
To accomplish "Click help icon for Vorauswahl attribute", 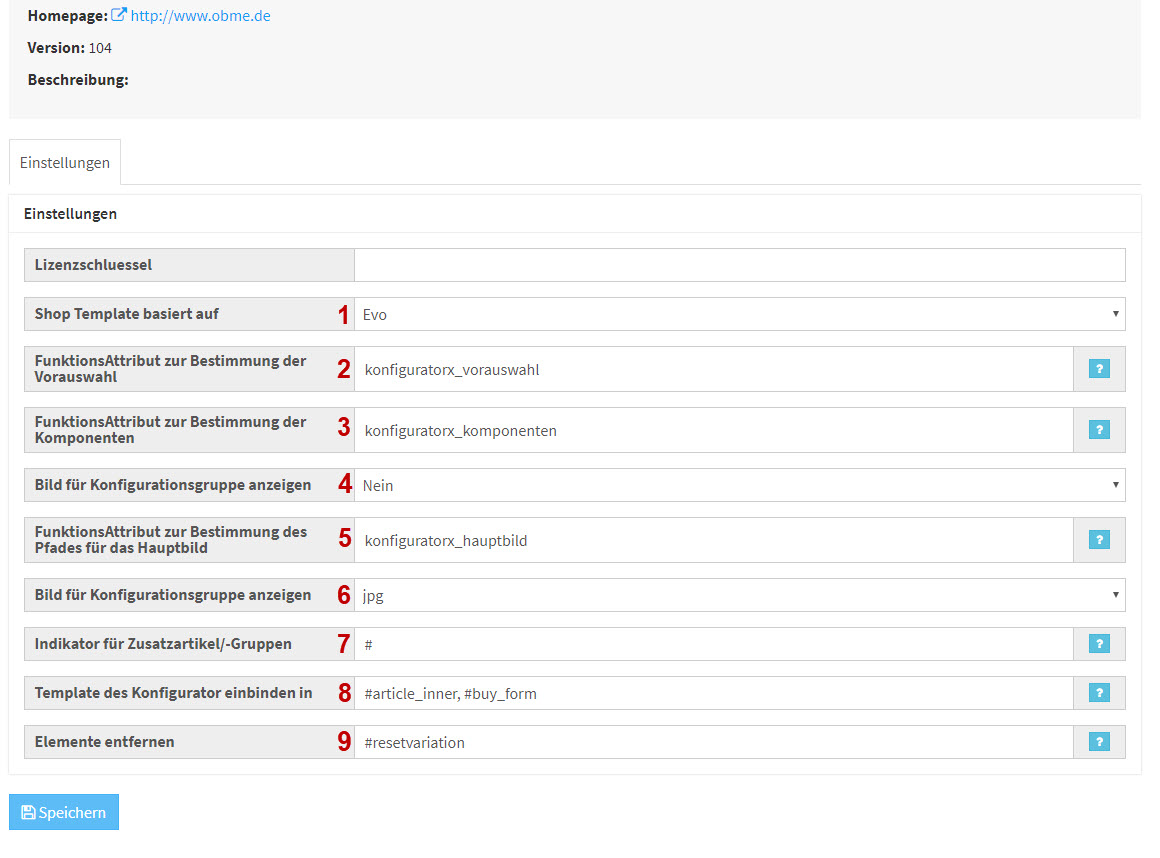I will pos(1098,369).
